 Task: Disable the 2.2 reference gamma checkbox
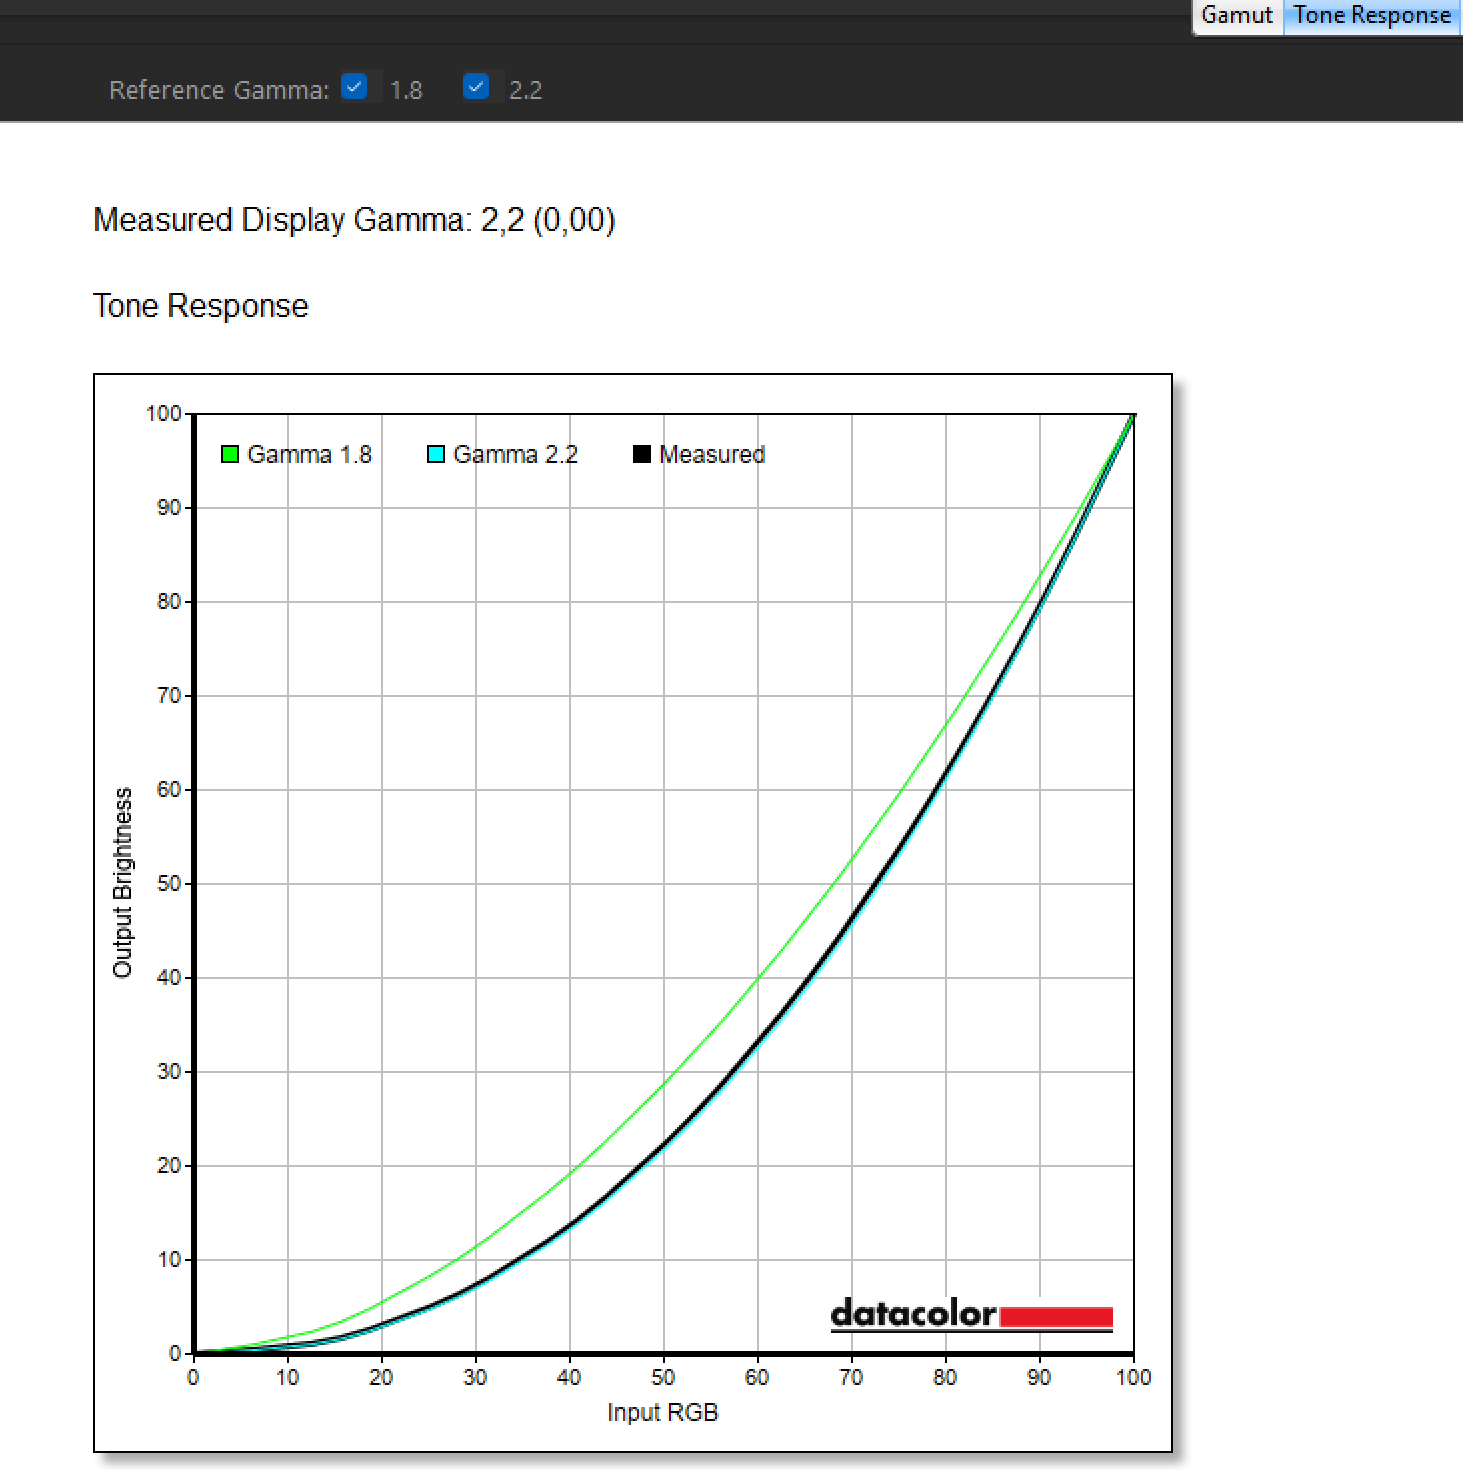tap(476, 87)
